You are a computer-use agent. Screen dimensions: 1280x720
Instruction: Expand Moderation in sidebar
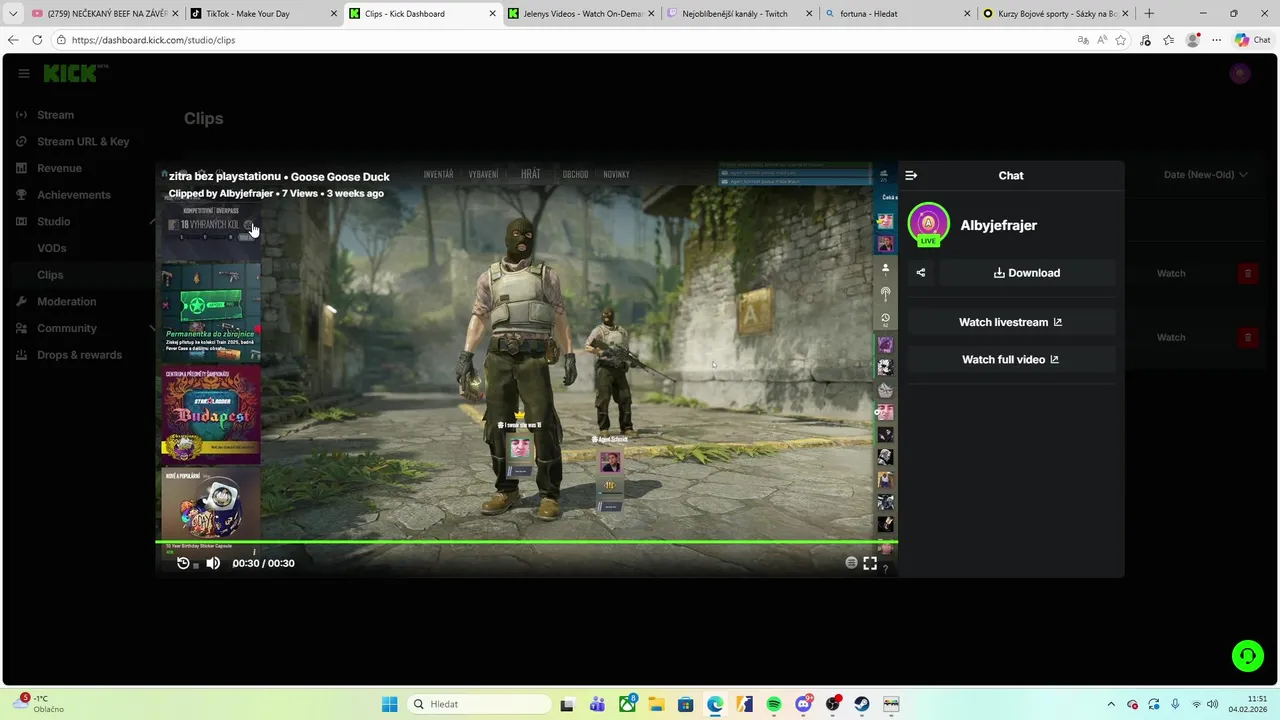[x=66, y=301]
